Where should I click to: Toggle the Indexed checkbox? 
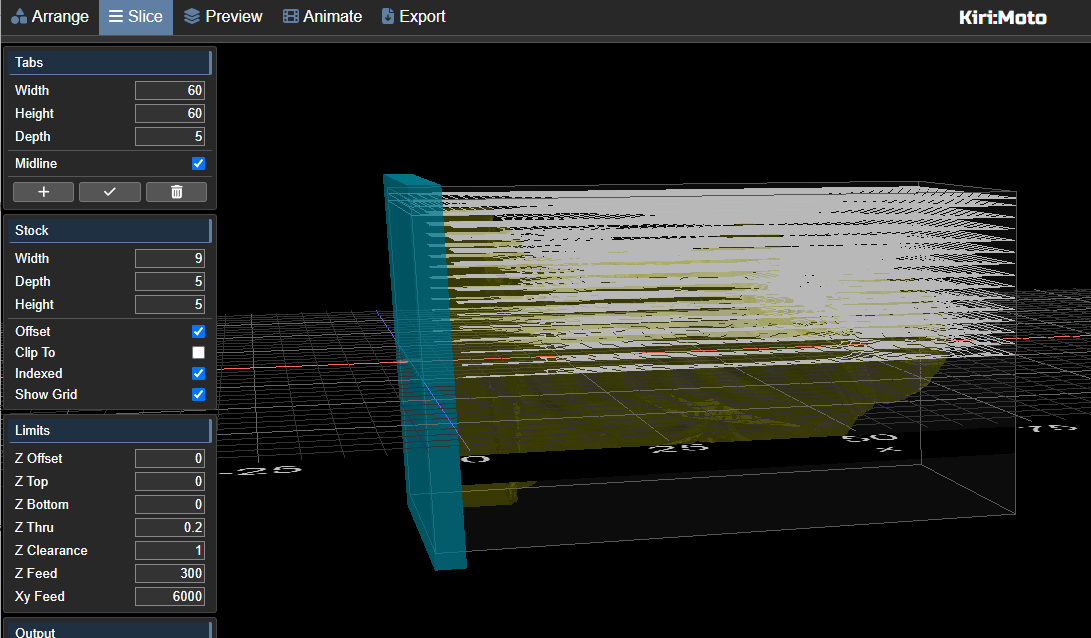pos(198,373)
